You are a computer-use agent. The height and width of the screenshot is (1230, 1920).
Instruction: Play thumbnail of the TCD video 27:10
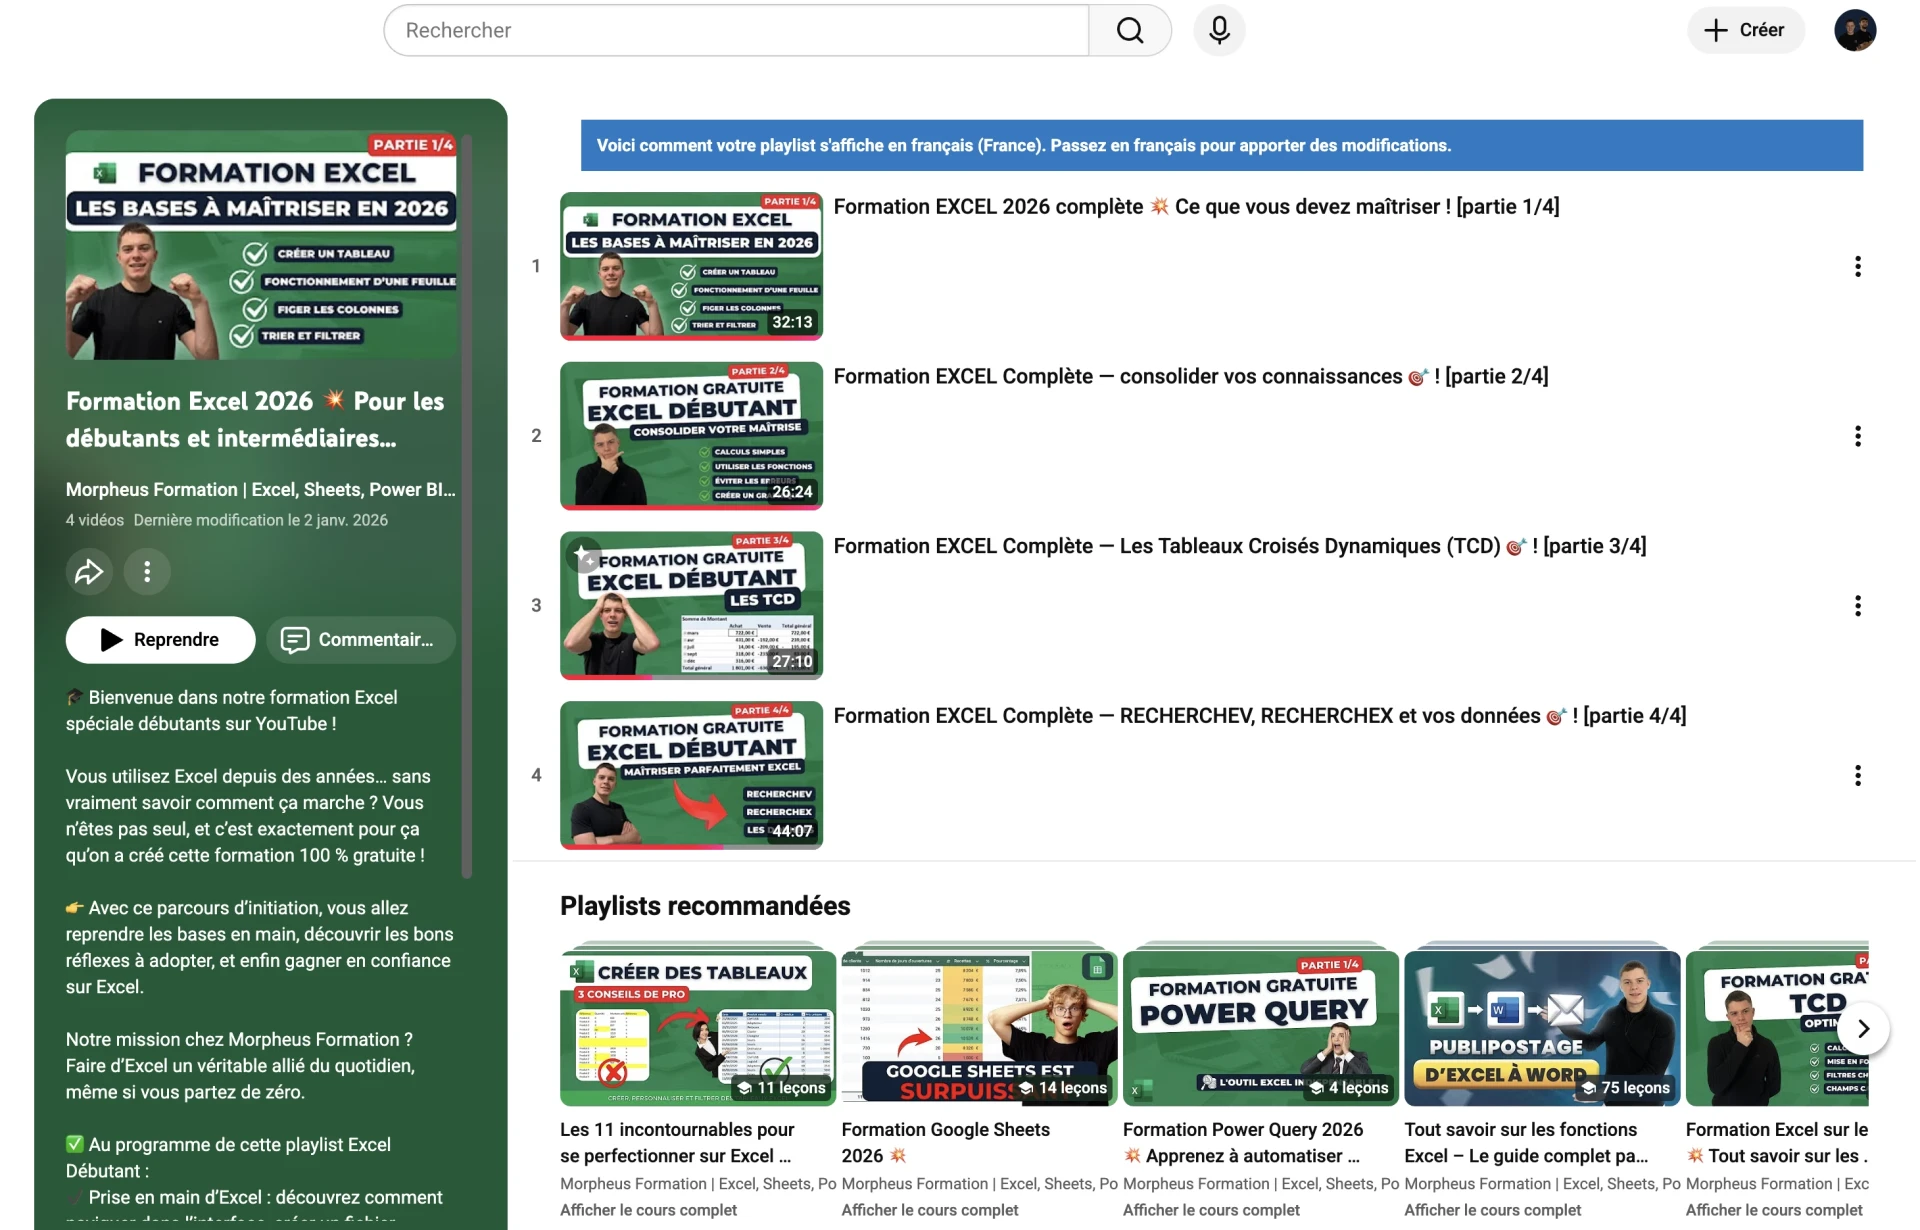tap(691, 606)
